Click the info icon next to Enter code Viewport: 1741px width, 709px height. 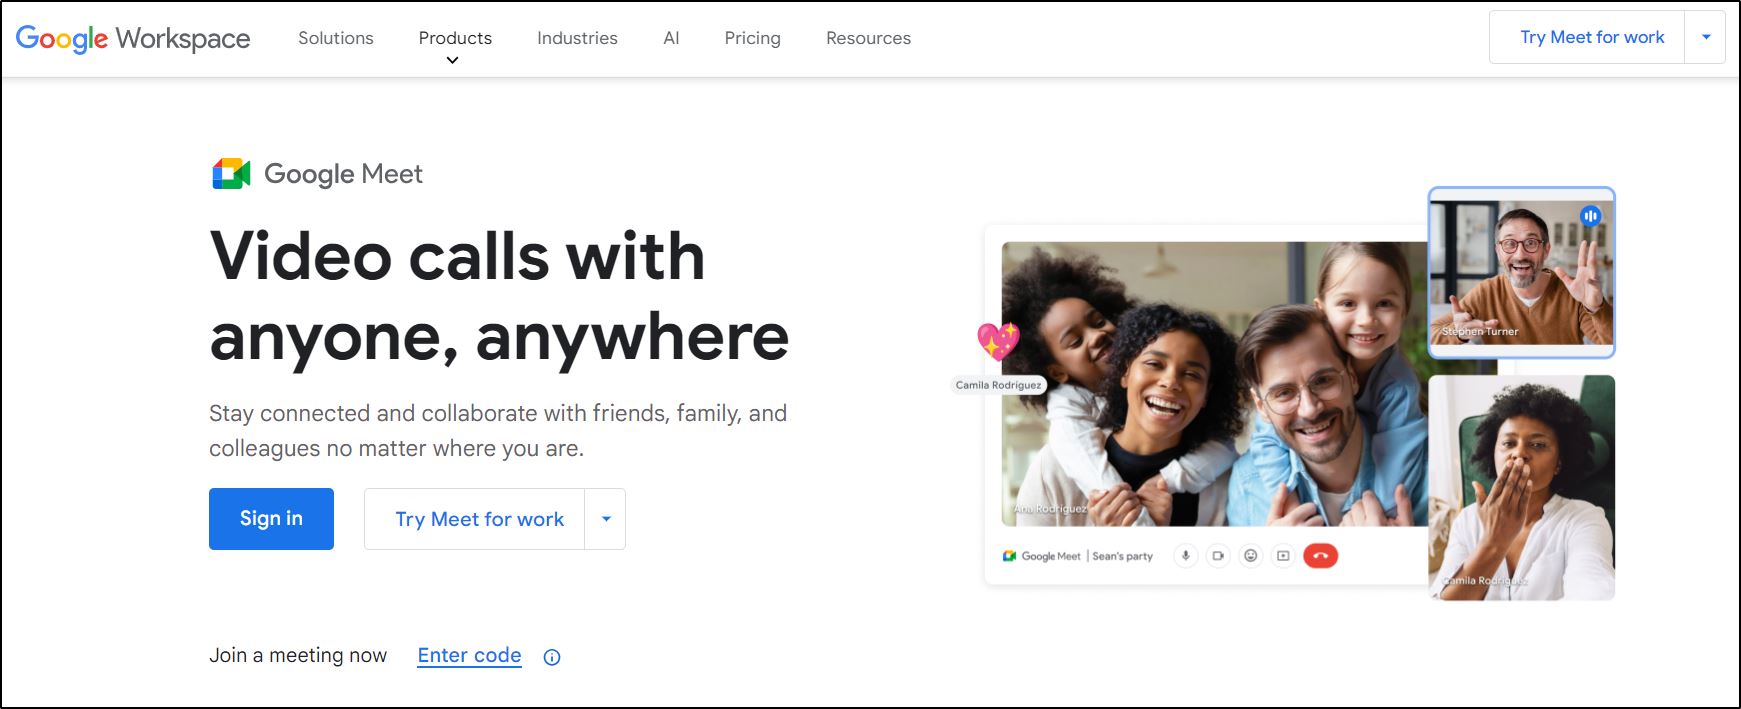point(551,657)
